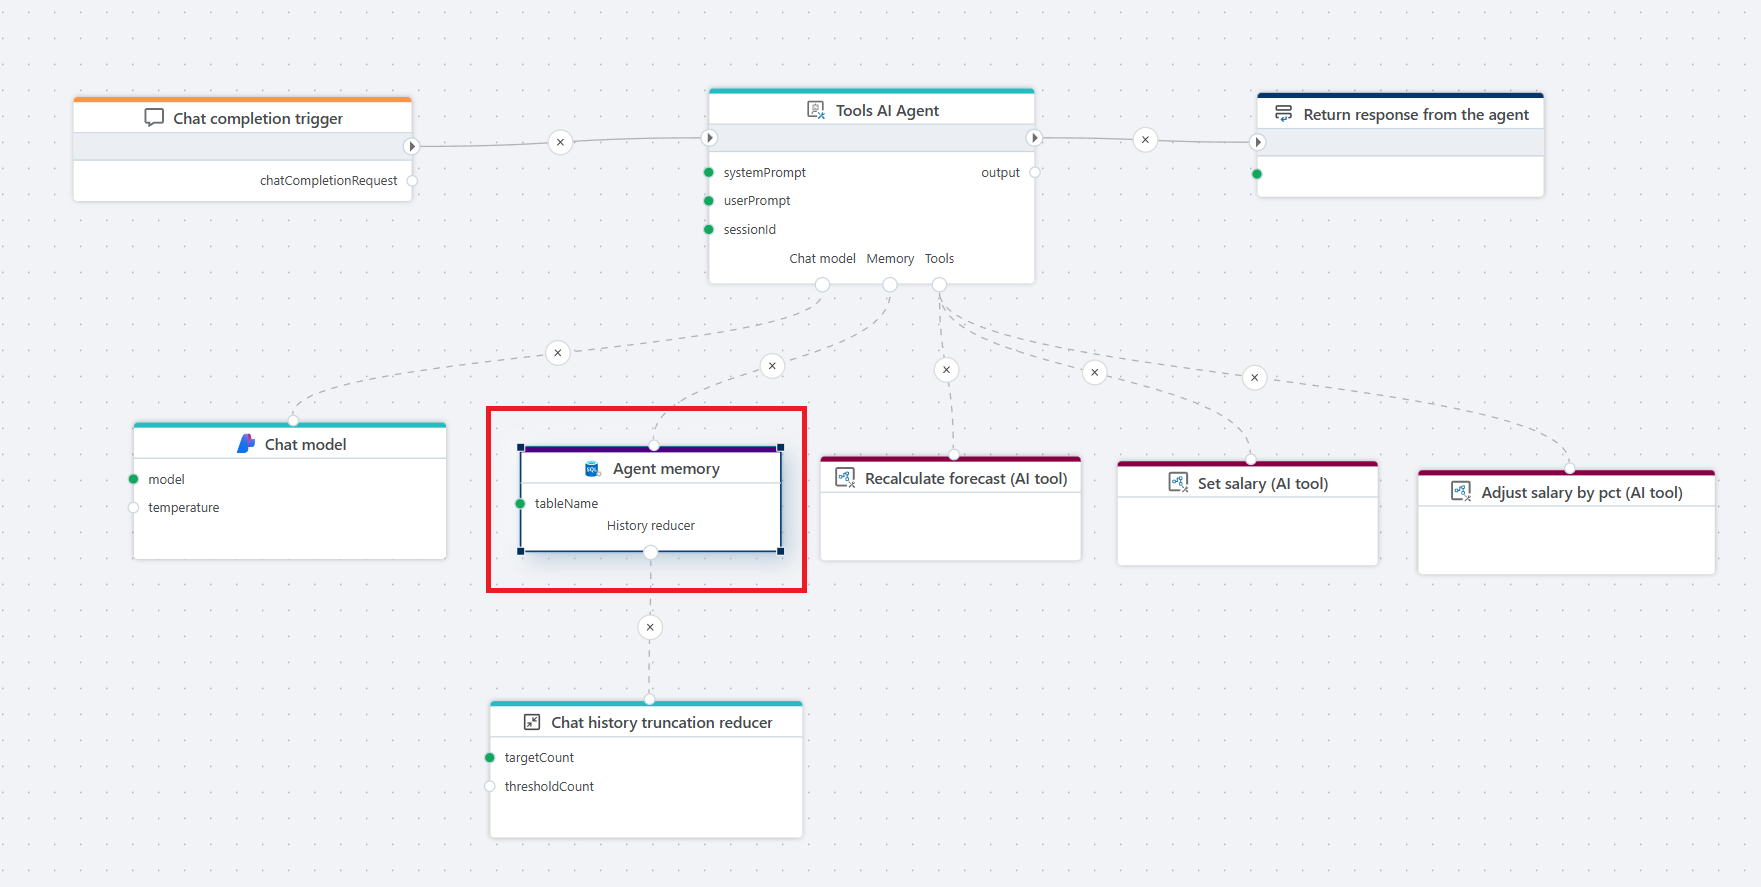This screenshot has width=1761, height=887.
Task: Click the Memory connector under the agent
Action: [890, 285]
